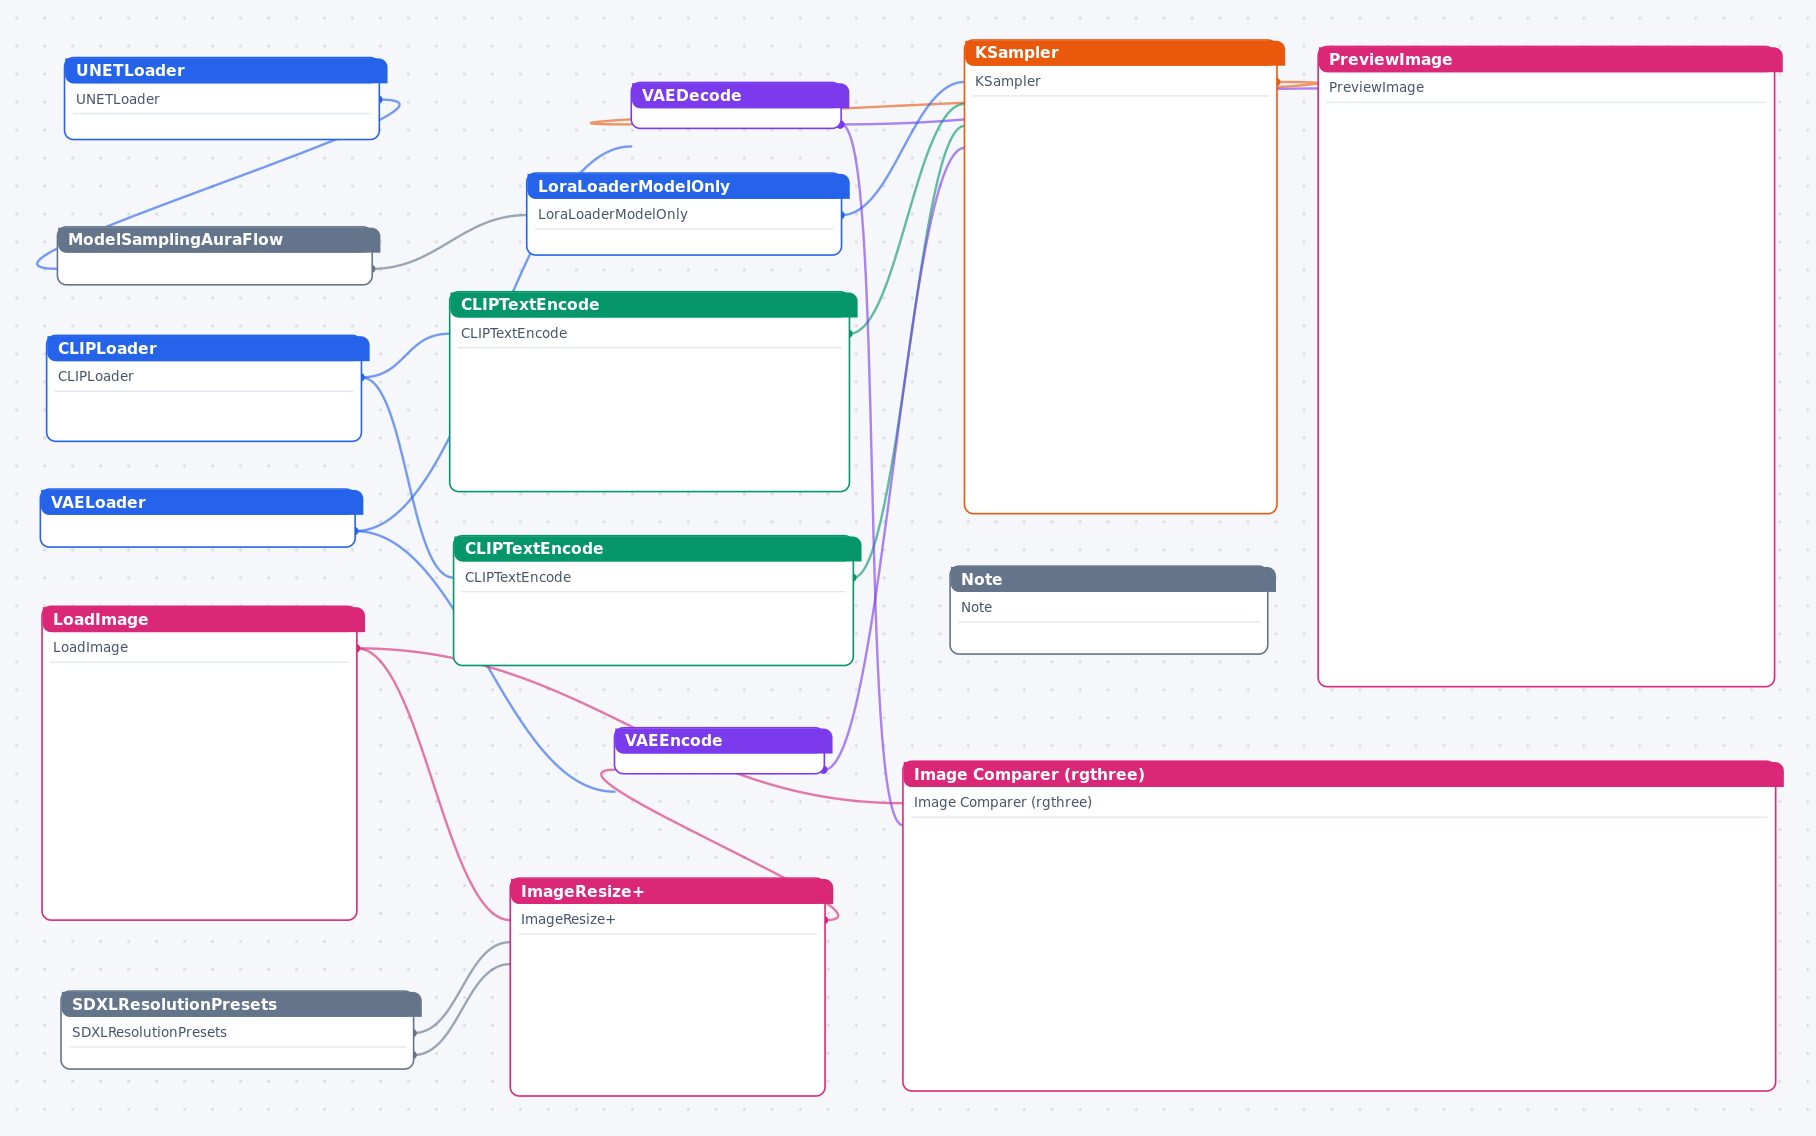The image size is (1816, 1136).
Task: Click the VAEDecode node title
Action: coord(691,96)
